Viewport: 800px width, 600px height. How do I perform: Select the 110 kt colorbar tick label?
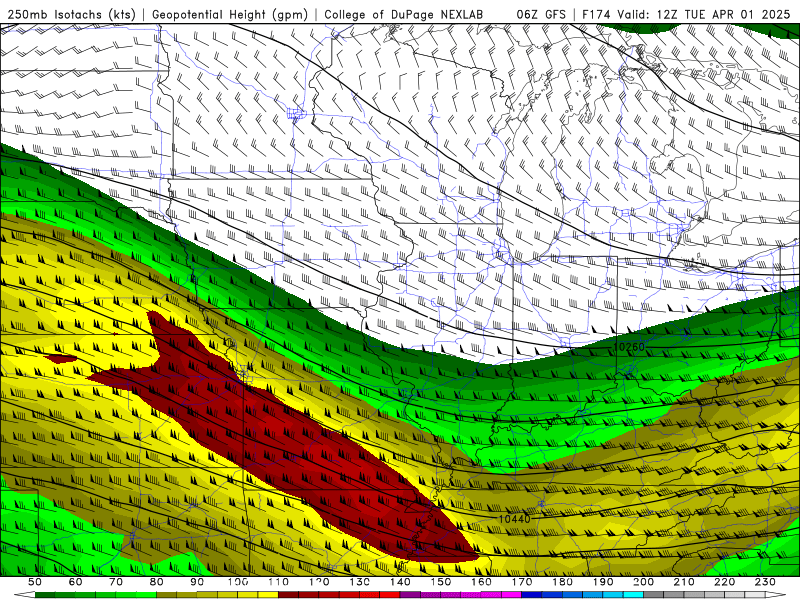coord(279,582)
